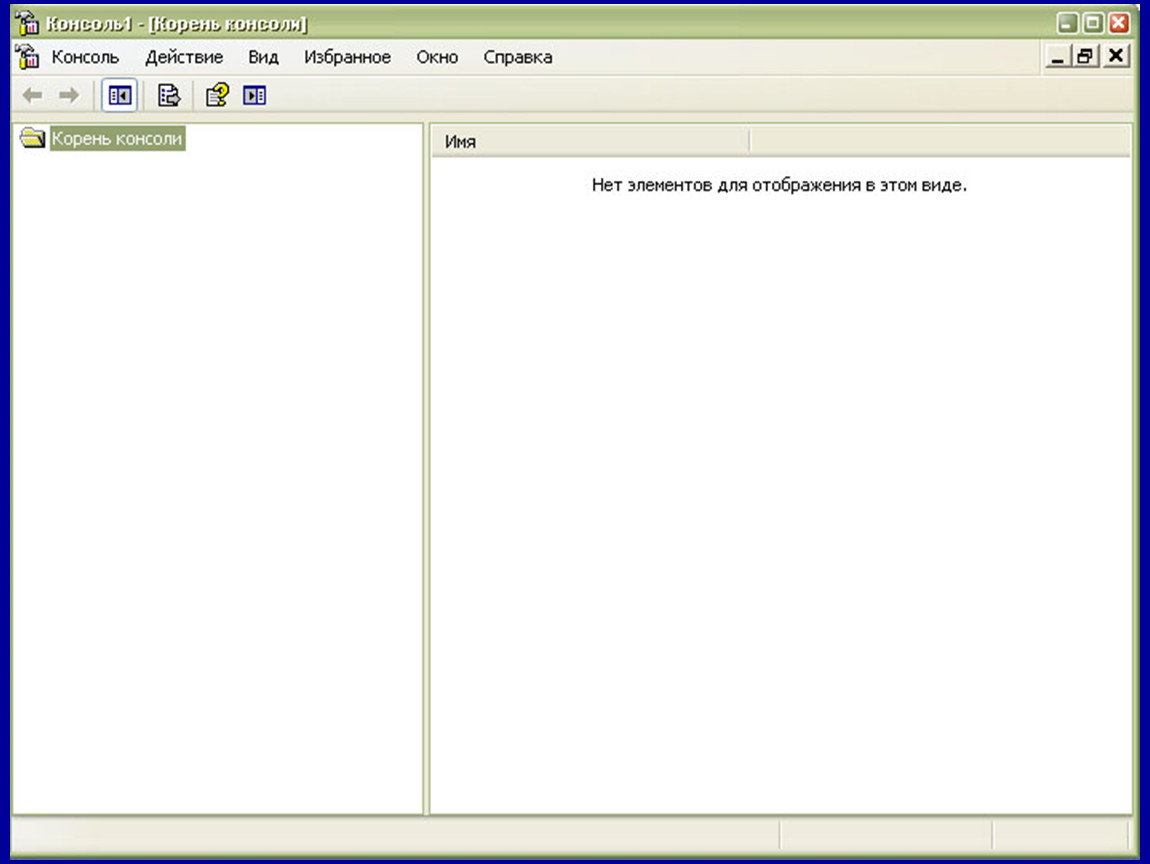
Task: Open the Справка menu
Action: (x=518, y=57)
